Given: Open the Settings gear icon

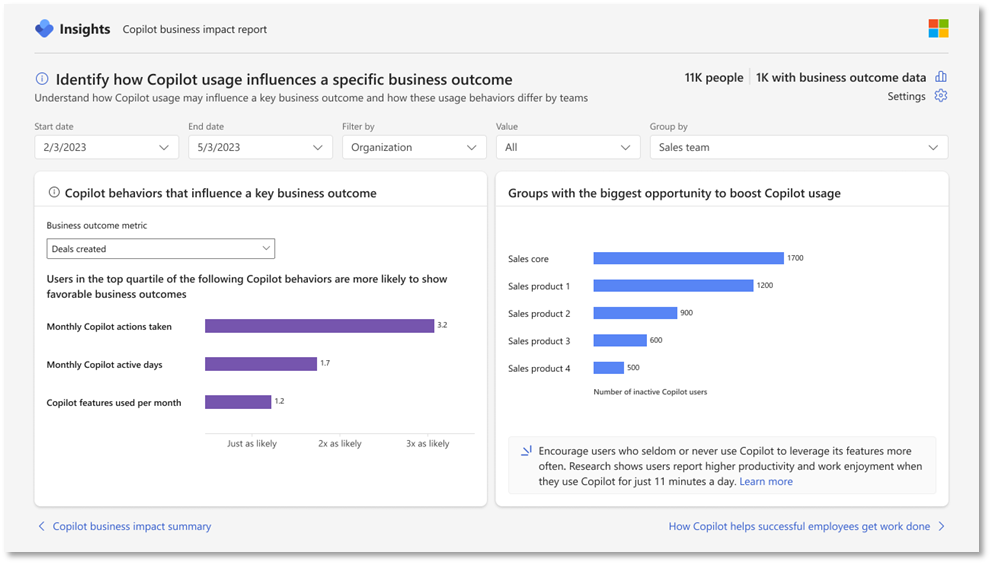Looking at the screenshot, I should tap(940, 96).
